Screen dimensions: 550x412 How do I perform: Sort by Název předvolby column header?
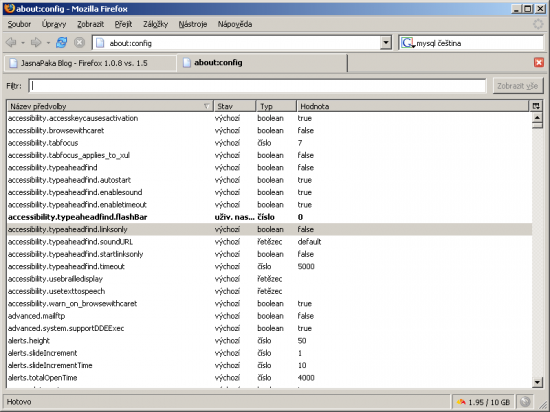(x=110, y=106)
